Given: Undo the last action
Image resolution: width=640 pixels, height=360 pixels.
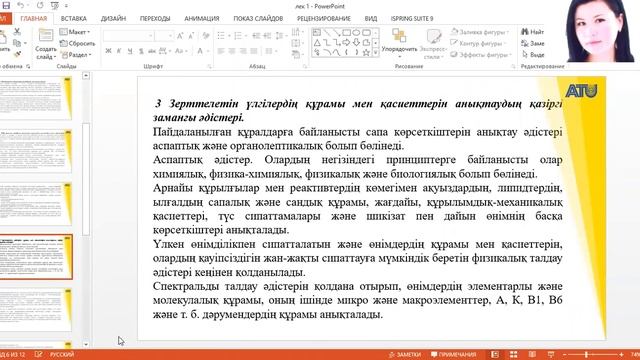Looking at the screenshot, I should [x=20, y=6].
